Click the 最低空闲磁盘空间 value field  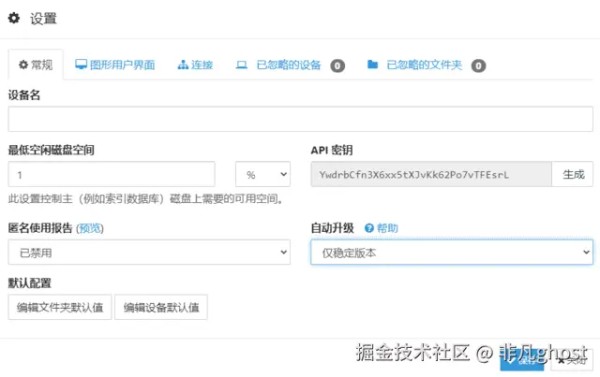click(x=111, y=174)
